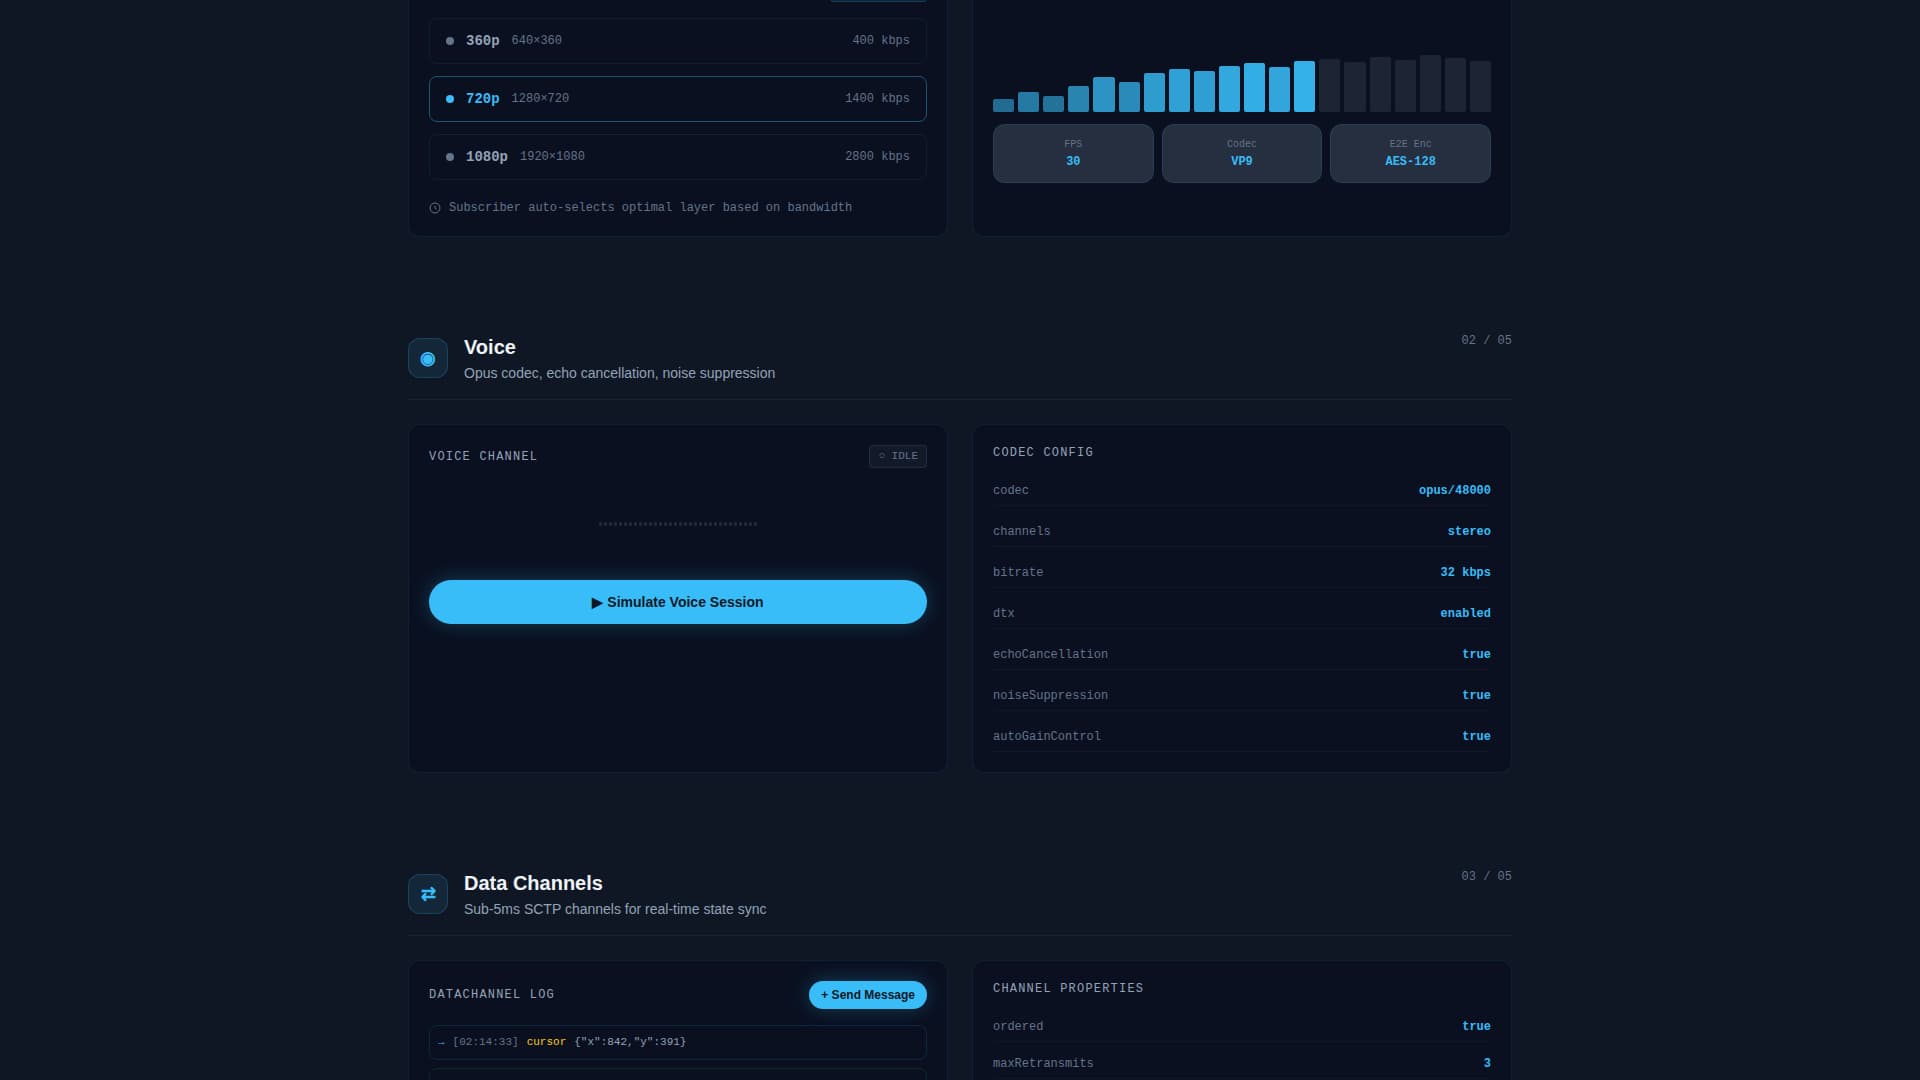The width and height of the screenshot is (1920, 1080).
Task: Click the FPS 30 stat card
Action: tap(1073, 153)
